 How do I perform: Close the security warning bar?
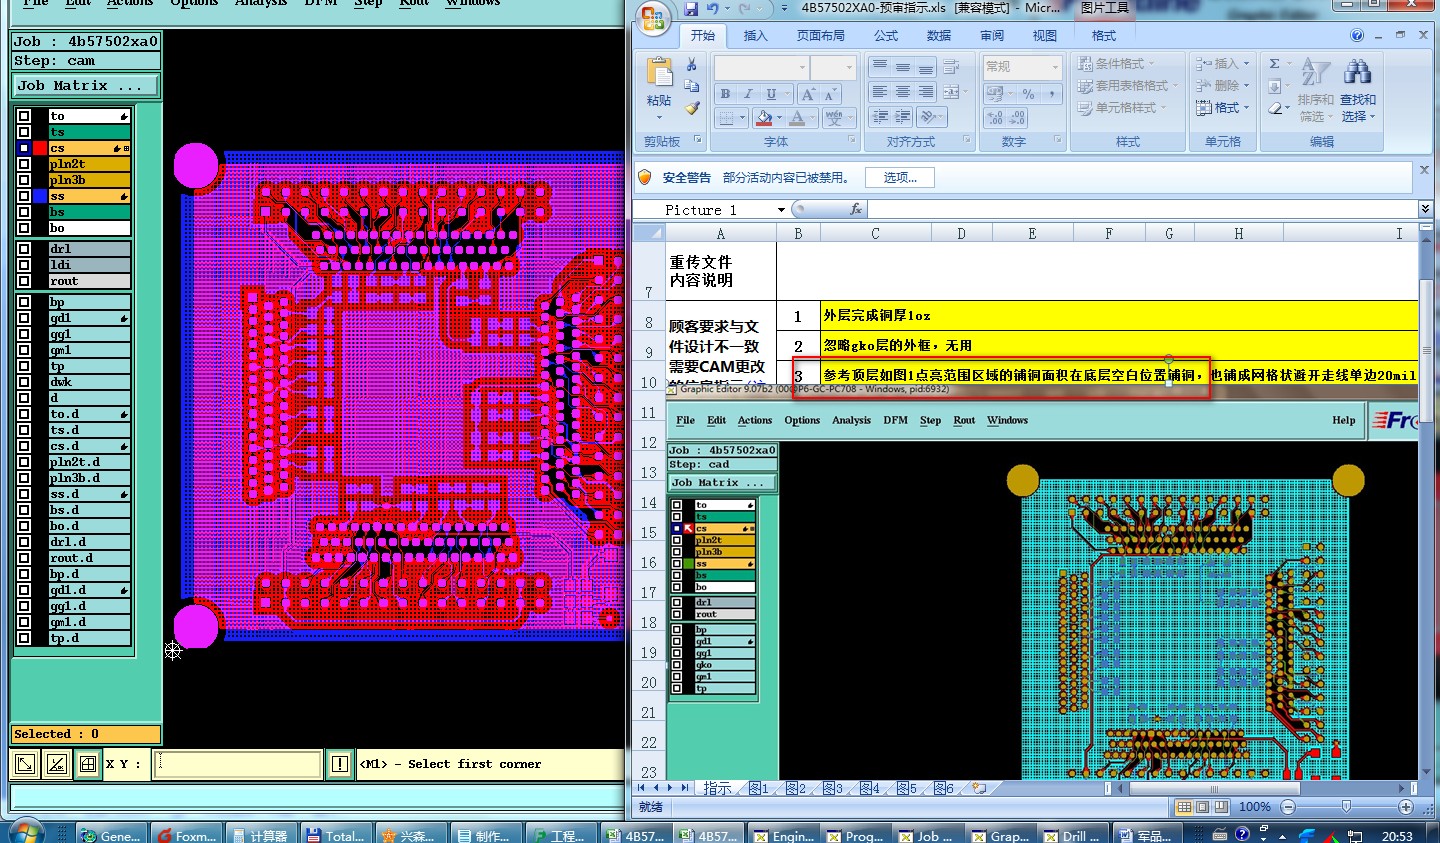pyautogui.click(x=1424, y=170)
